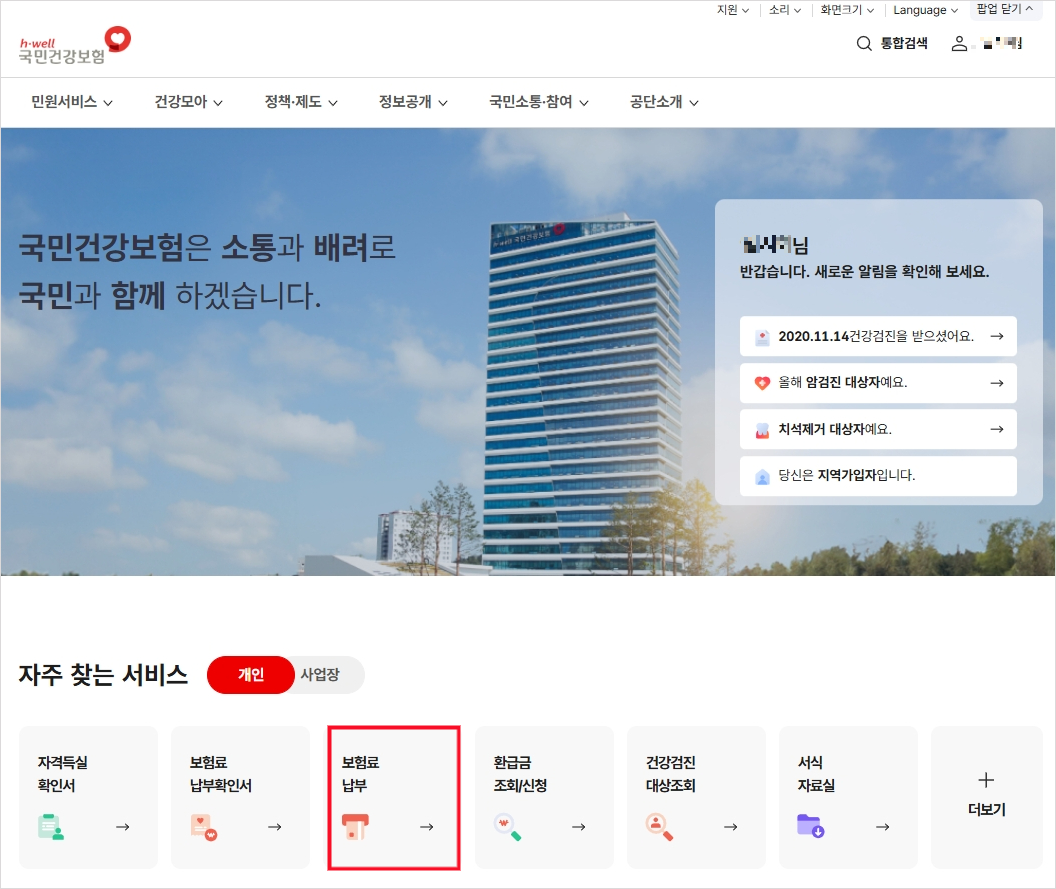Image resolution: width=1056 pixels, height=889 pixels.
Task: Expand the 공단소개 menu
Action: point(664,102)
